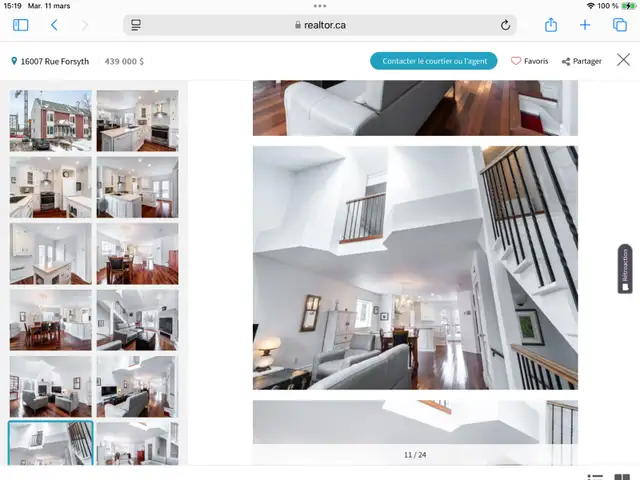Switch gallery to list view
Screen dimensions: 640x480
pyautogui.click(x=596, y=476)
